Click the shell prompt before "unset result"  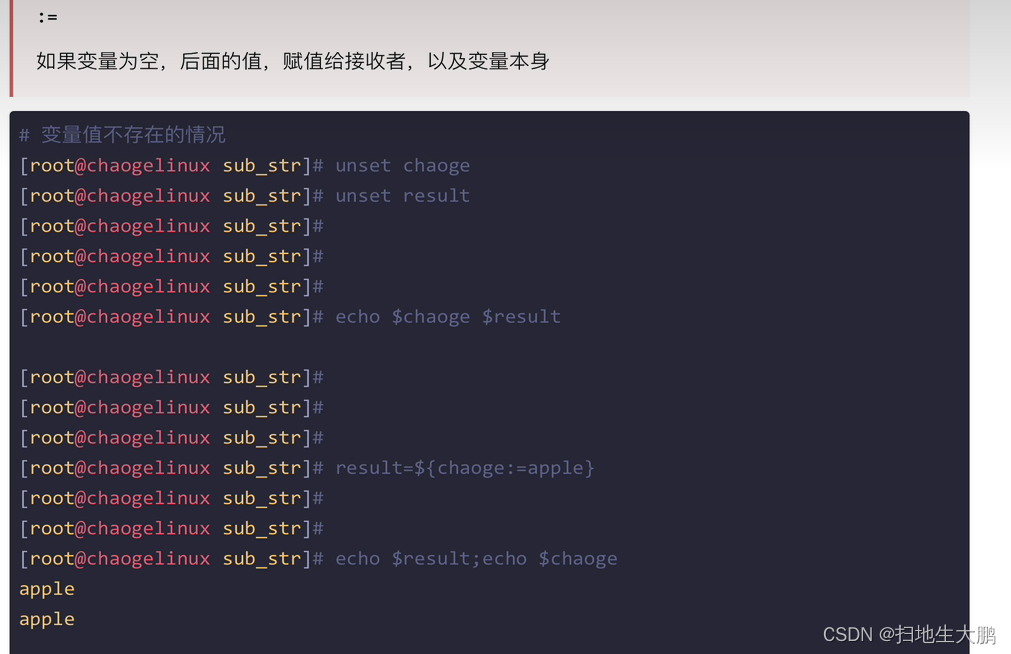(x=172, y=196)
